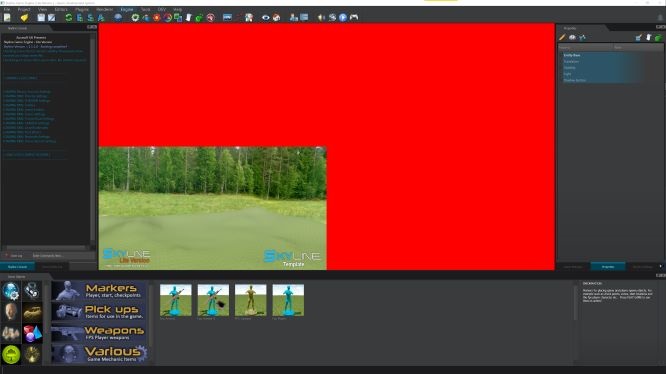The width and height of the screenshot is (666, 374).
Task: Toggle the eye visibility icon in toolbar
Action: tap(265, 17)
